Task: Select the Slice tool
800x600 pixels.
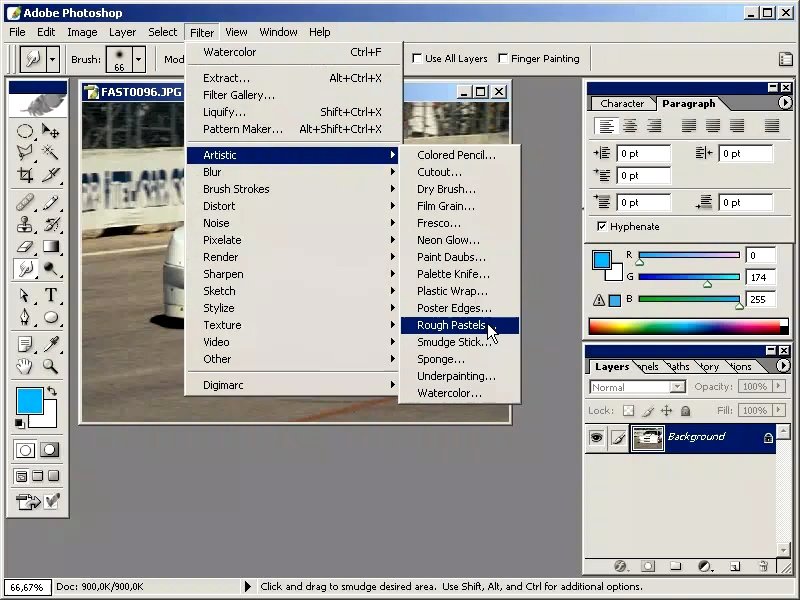Action: coord(51,174)
